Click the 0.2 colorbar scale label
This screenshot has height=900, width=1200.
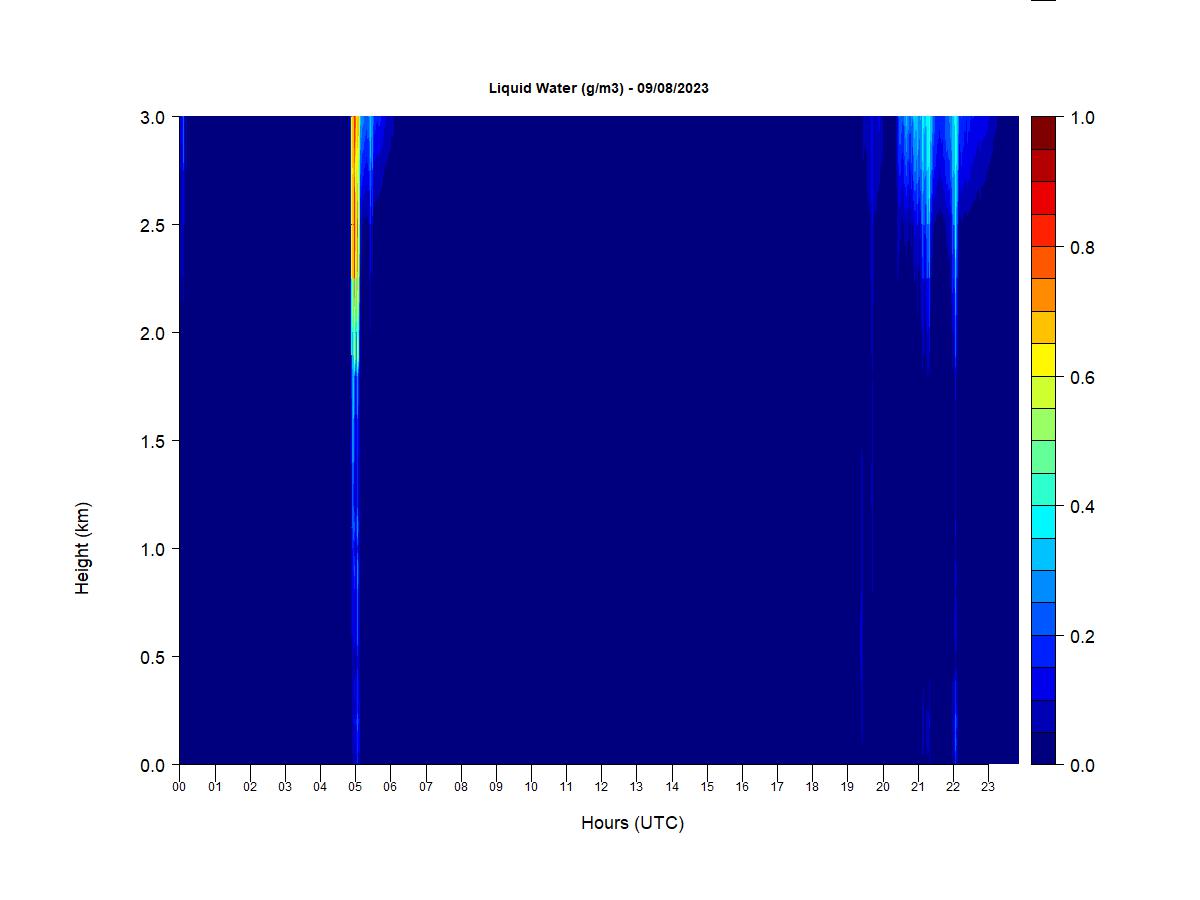(x=1082, y=636)
